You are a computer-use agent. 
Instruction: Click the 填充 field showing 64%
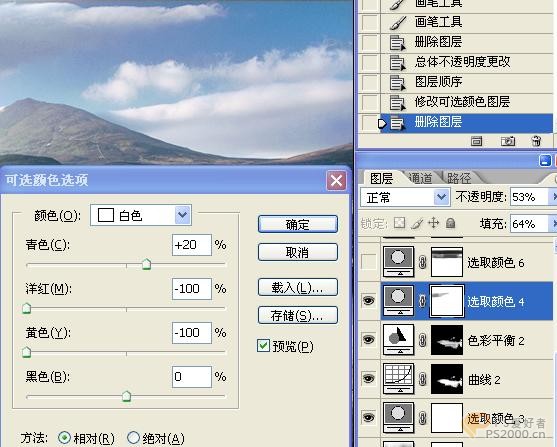(x=529, y=224)
